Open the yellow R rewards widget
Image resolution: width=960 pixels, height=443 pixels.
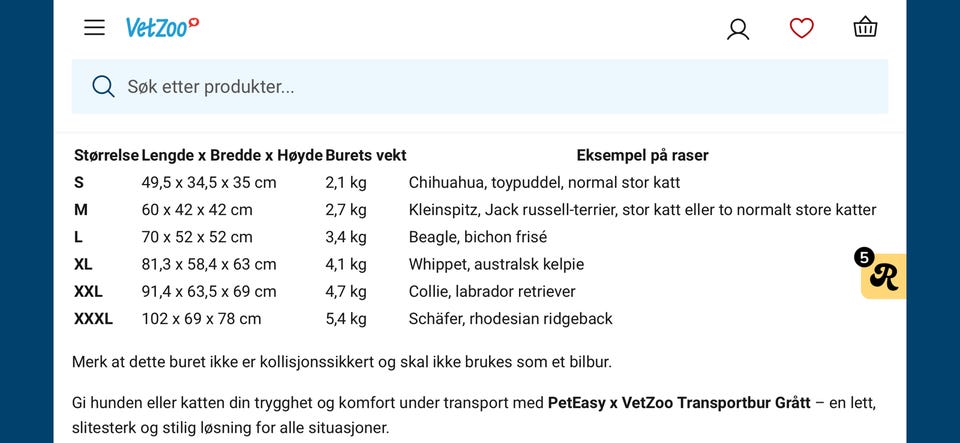tap(883, 277)
